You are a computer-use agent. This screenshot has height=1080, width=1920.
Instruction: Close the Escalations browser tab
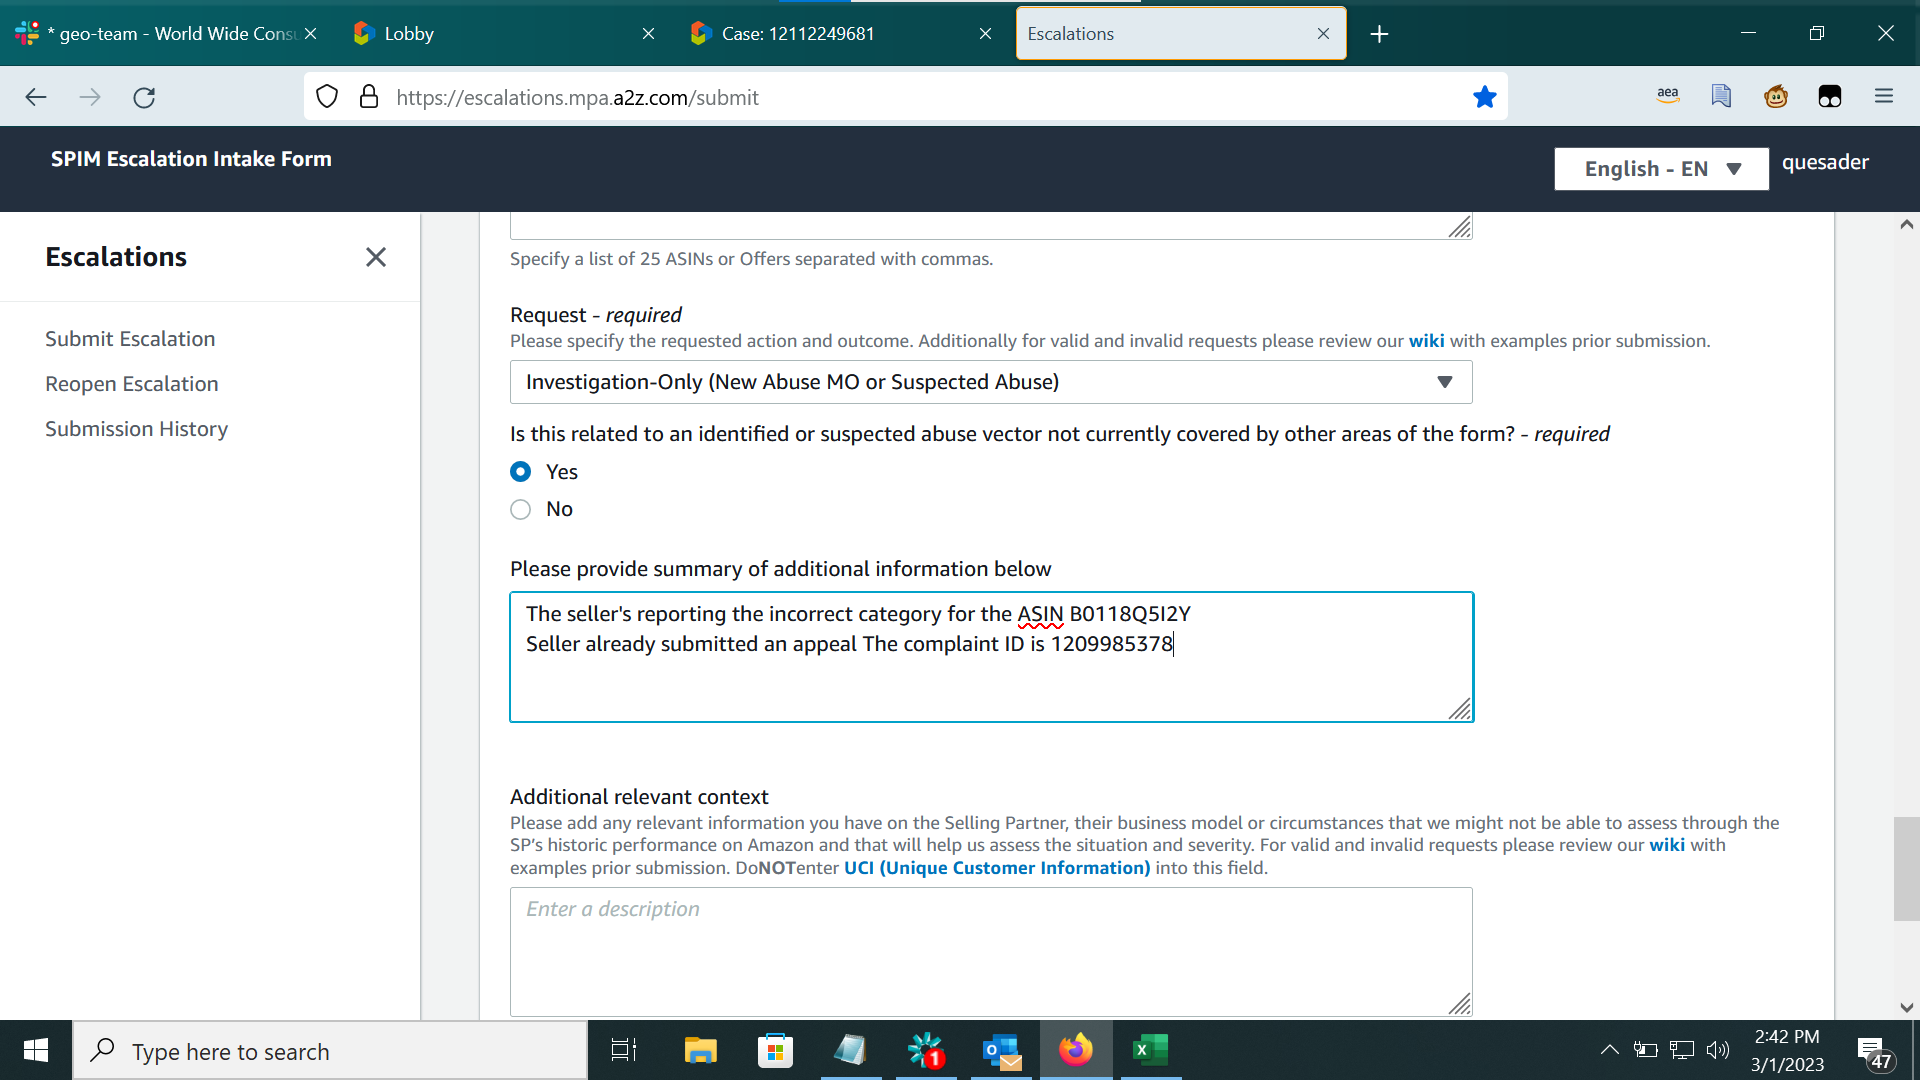[x=1323, y=33]
